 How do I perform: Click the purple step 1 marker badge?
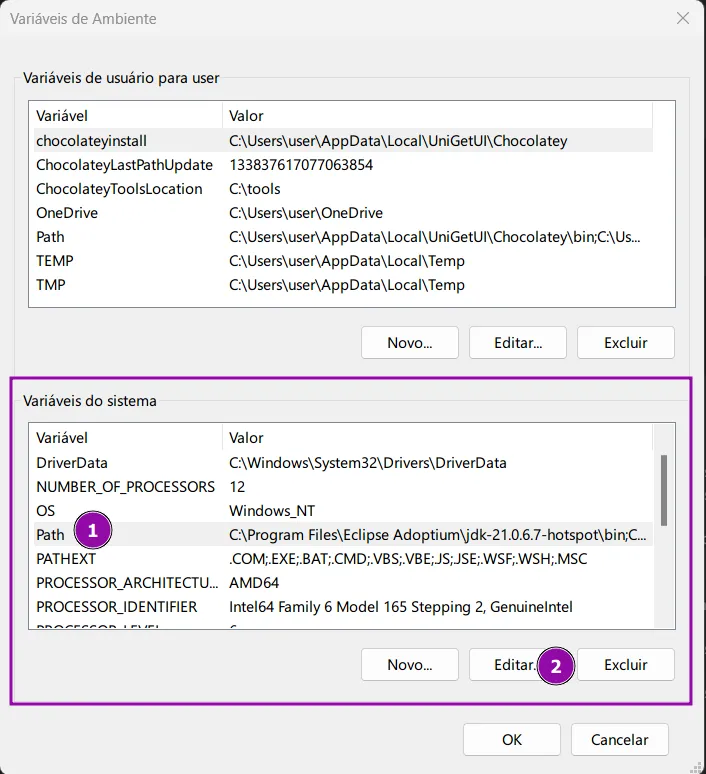[x=93, y=531]
